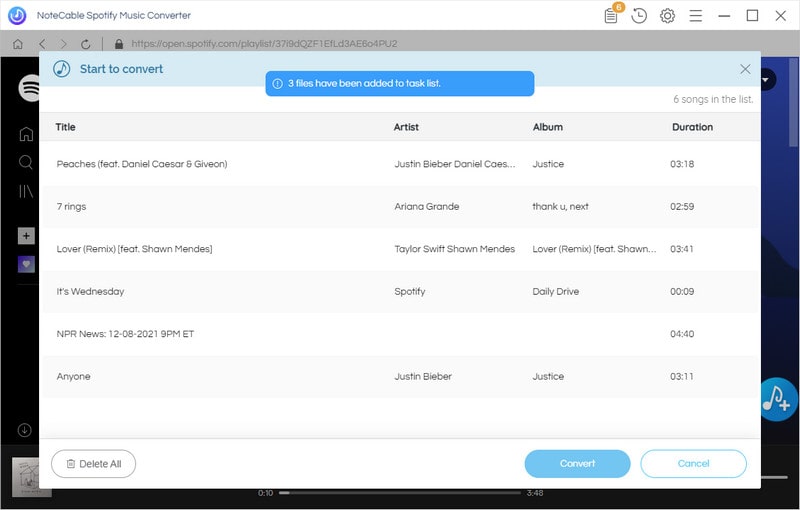Select the 7 rings song title
Viewport: 800px width, 510px height.
[71, 207]
